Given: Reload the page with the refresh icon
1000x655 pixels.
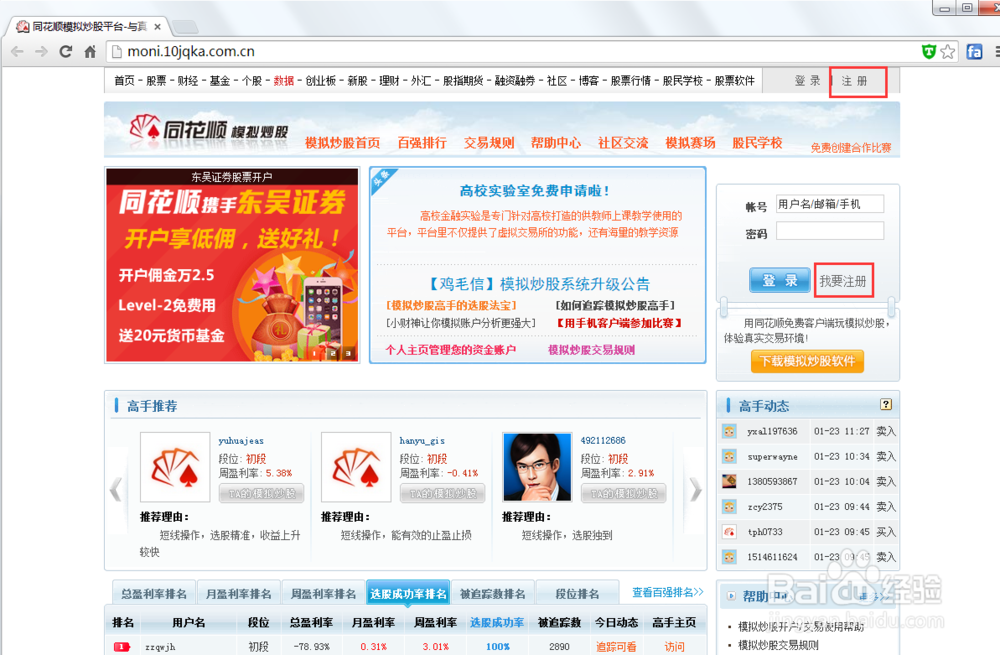Looking at the screenshot, I should click(x=66, y=52).
